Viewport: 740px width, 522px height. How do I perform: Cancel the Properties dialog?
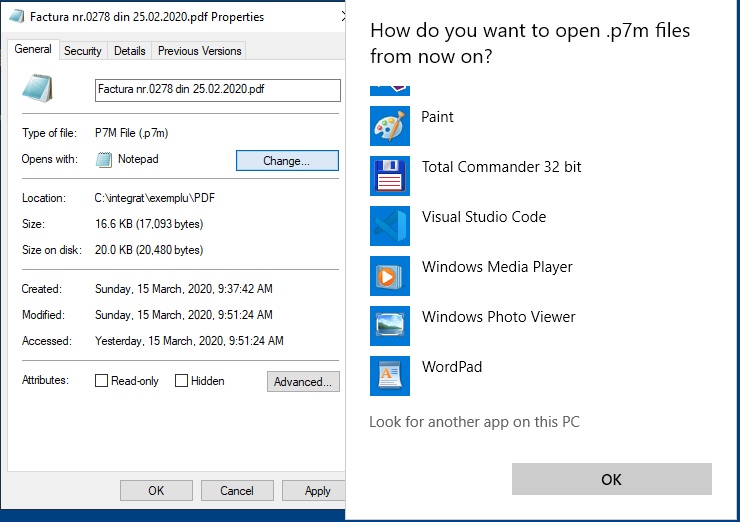[x=237, y=490]
